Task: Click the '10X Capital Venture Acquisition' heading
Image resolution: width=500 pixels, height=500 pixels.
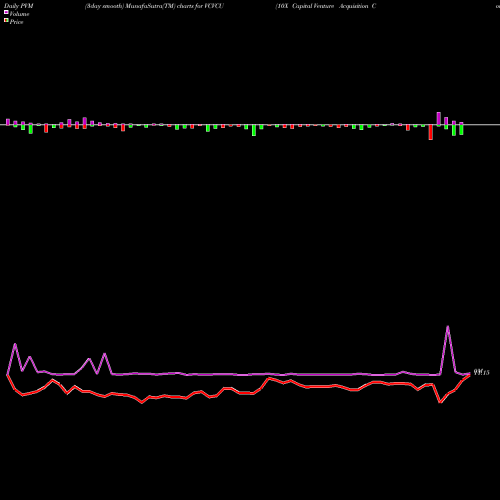Action: (326, 6)
